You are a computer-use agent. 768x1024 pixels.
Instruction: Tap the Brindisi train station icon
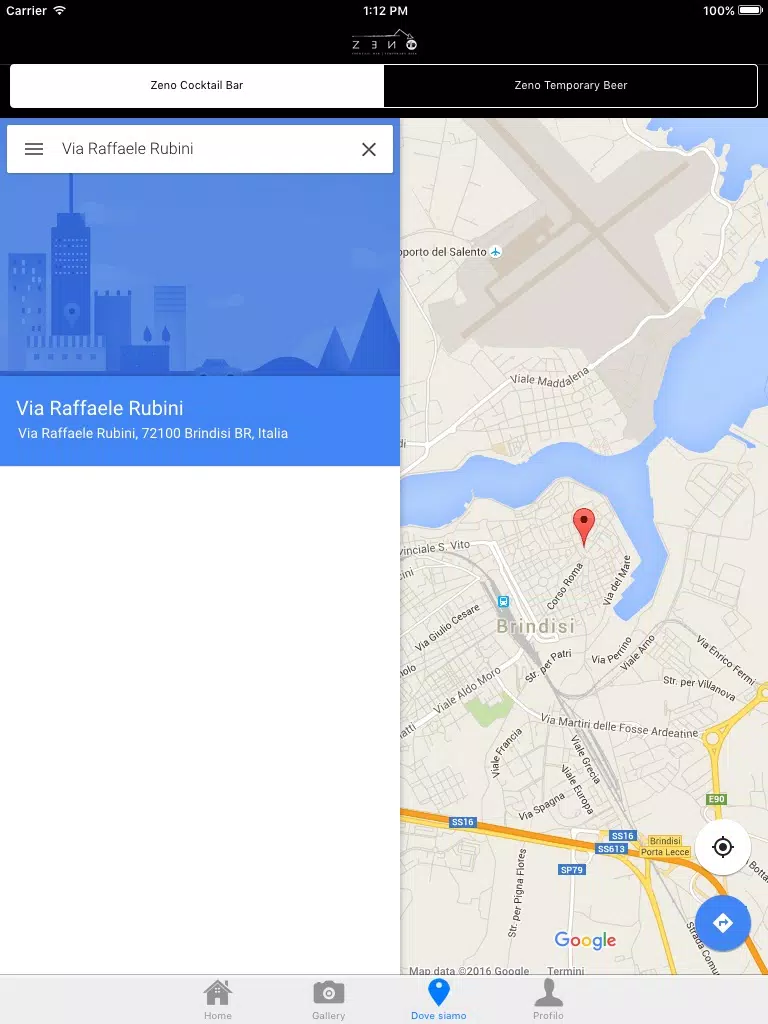504,601
